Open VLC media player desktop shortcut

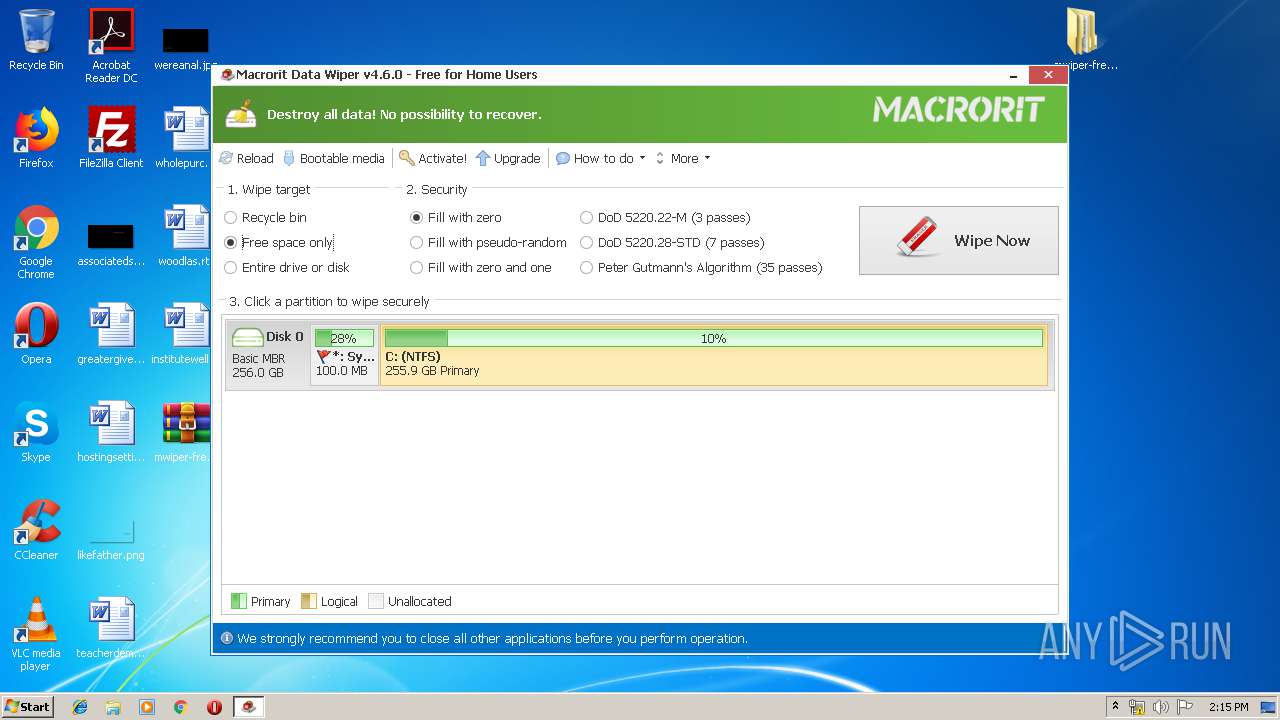[x=36, y=634]
